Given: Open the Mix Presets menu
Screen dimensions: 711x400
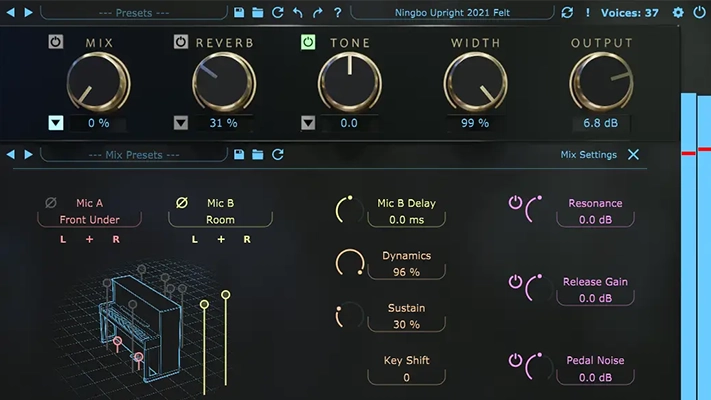Looking at the screenshot, I should click(133, 154).
